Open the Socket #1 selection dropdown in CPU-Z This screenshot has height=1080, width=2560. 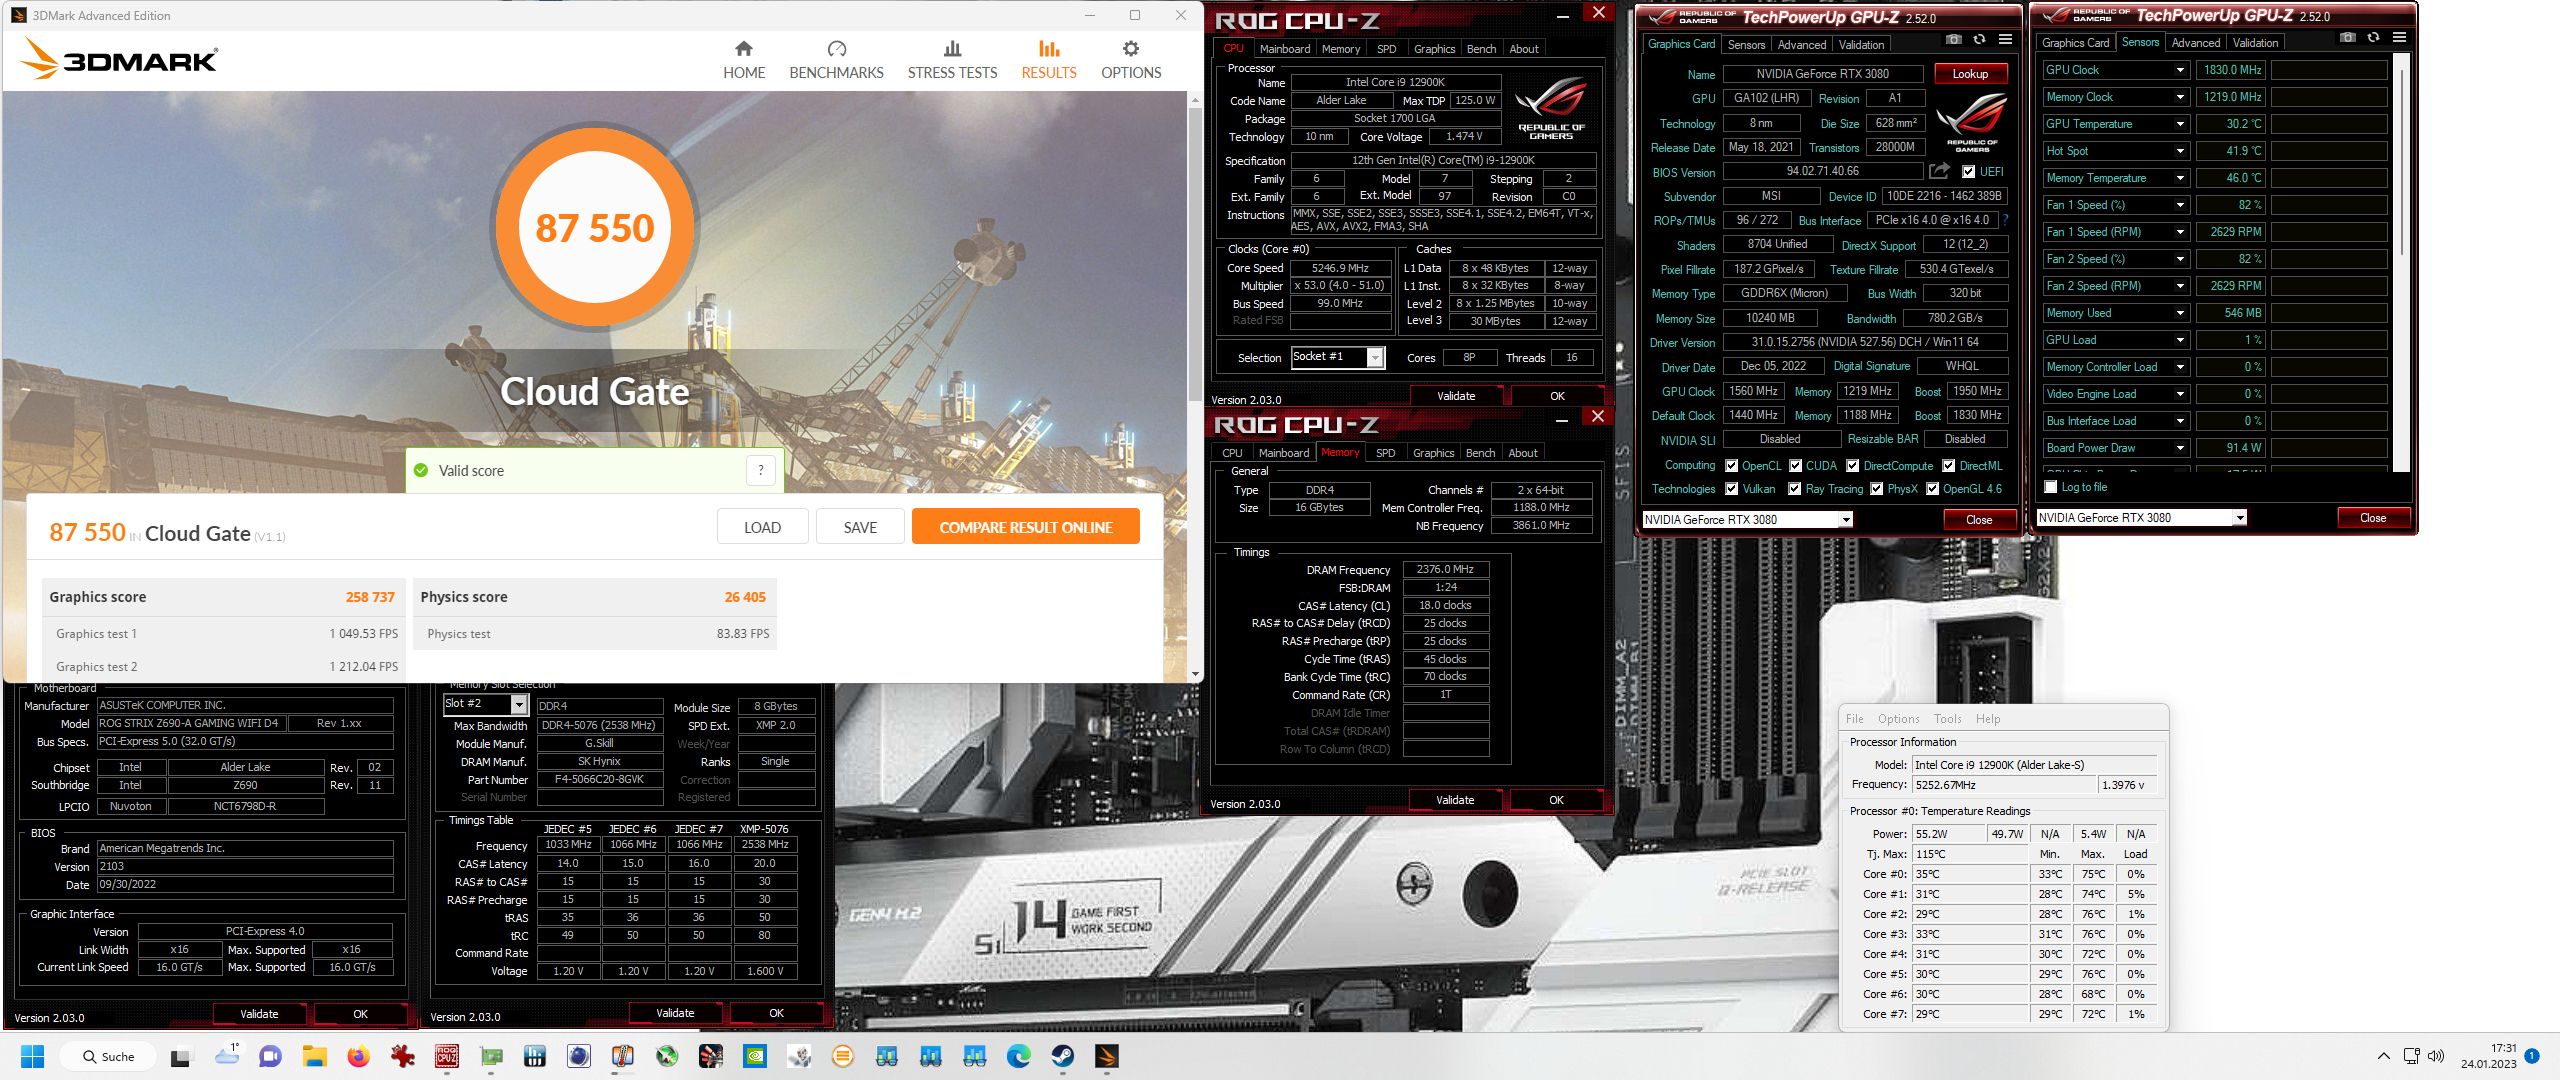1375,358
